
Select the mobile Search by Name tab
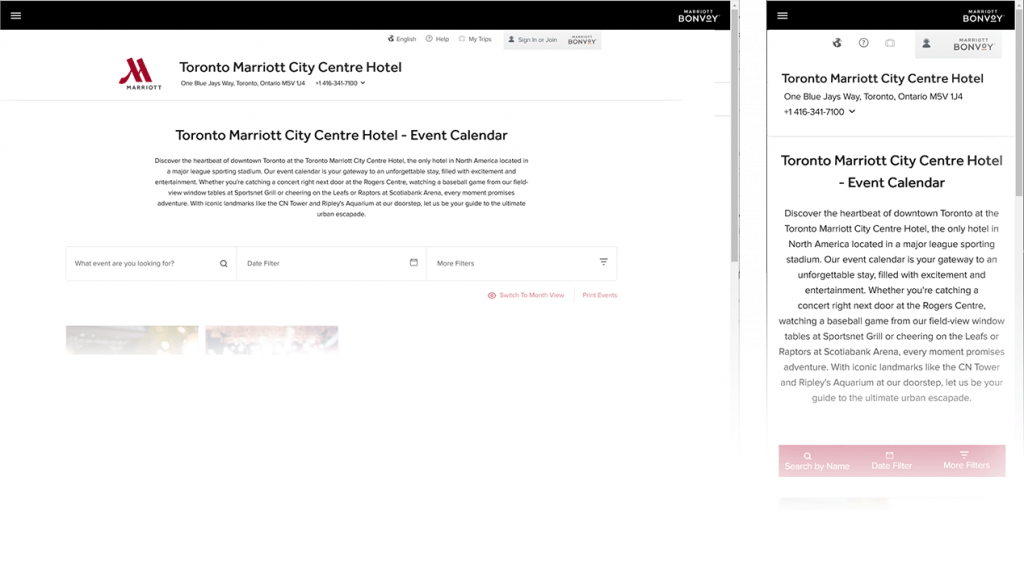(x=817, y=461)
